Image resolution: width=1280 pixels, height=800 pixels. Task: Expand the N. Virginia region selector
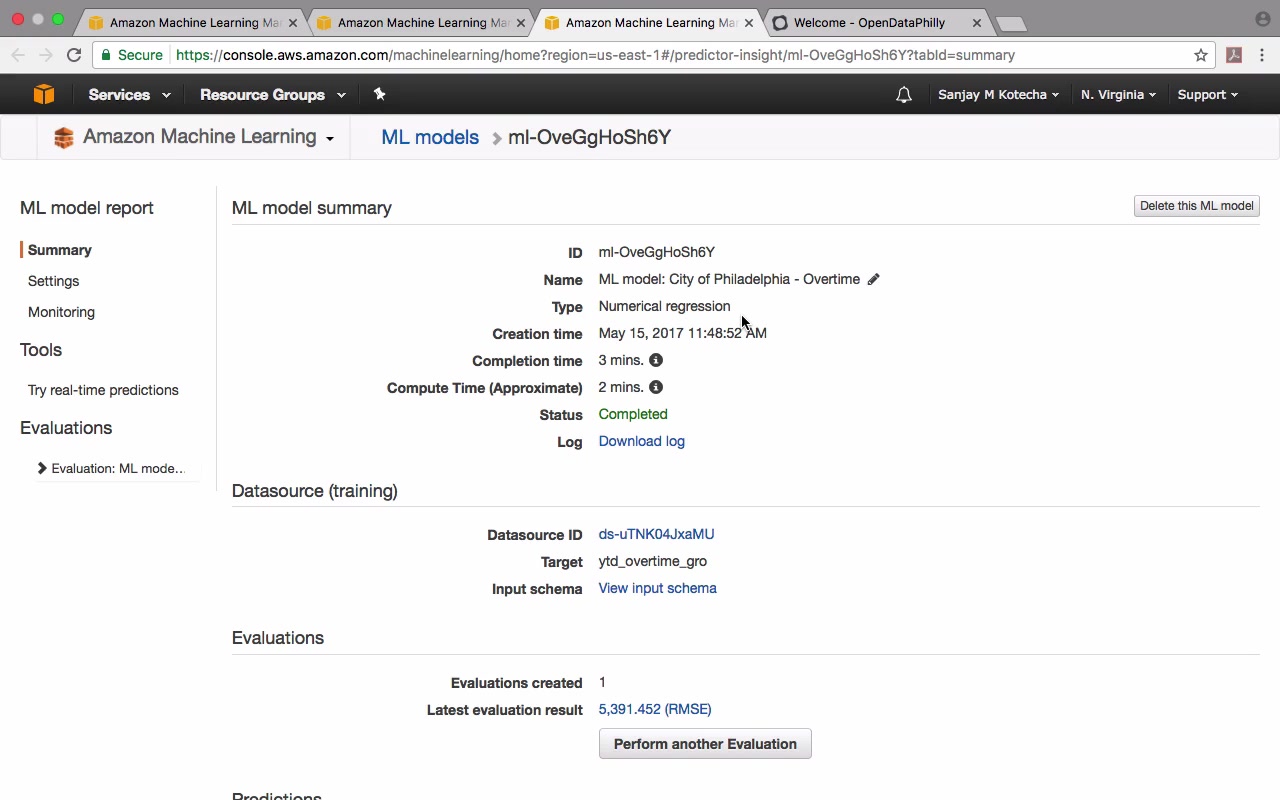pos(1118,95)
